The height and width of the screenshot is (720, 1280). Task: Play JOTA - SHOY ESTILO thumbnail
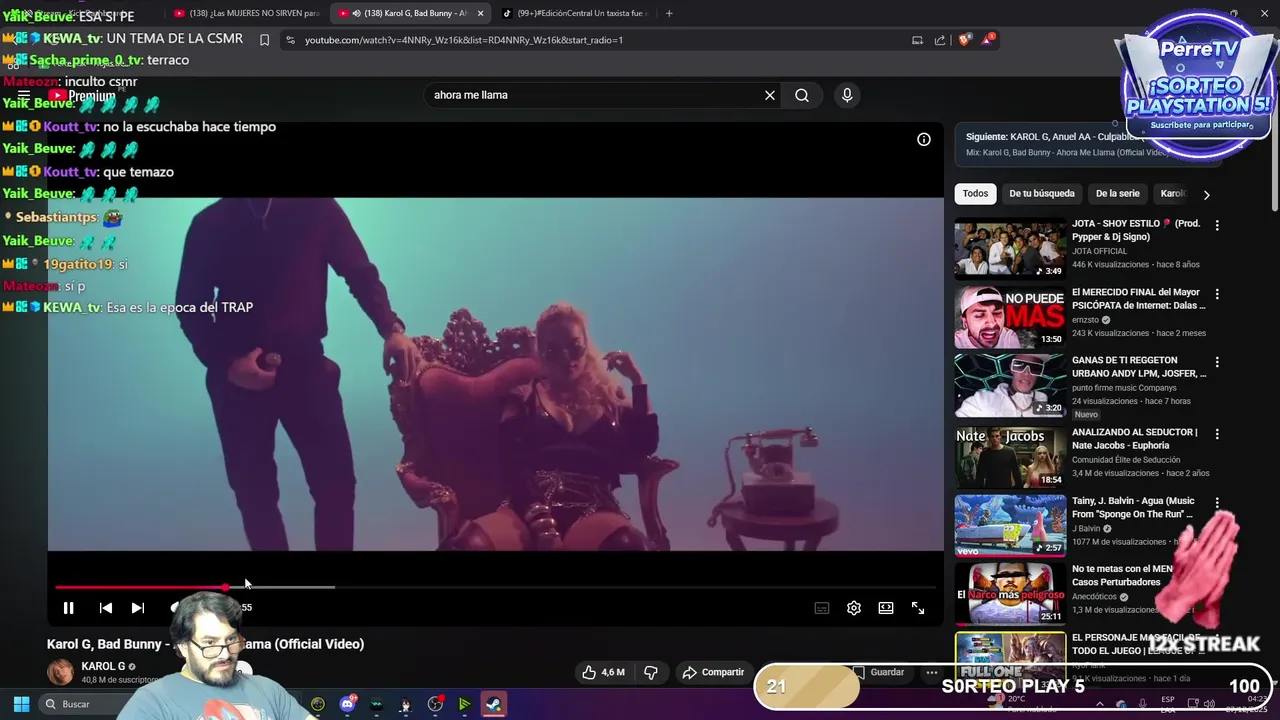click(x=1010, y=249)
